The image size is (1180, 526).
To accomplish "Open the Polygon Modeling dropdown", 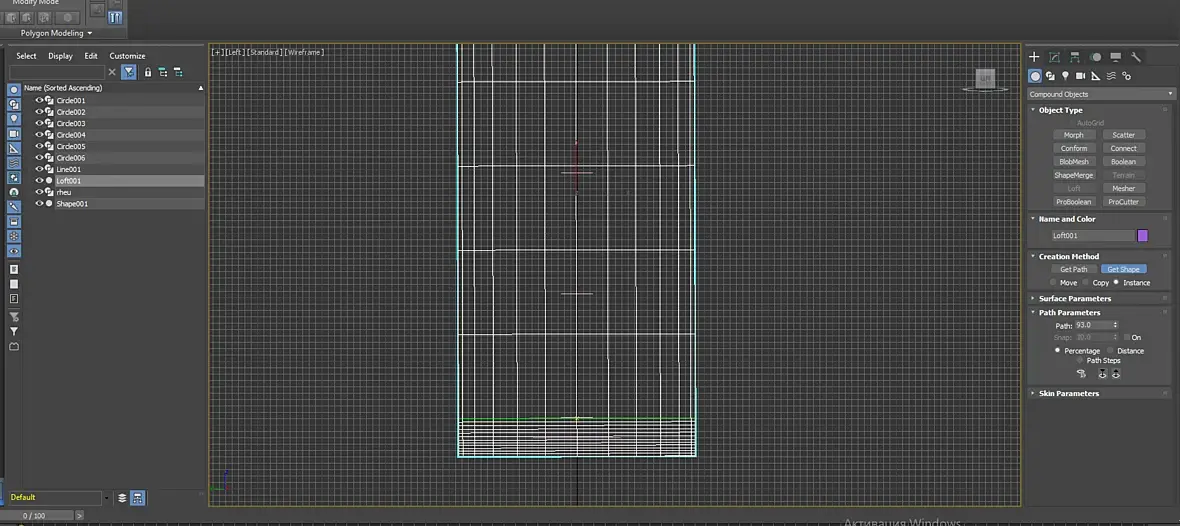I will tap(56, 33).
